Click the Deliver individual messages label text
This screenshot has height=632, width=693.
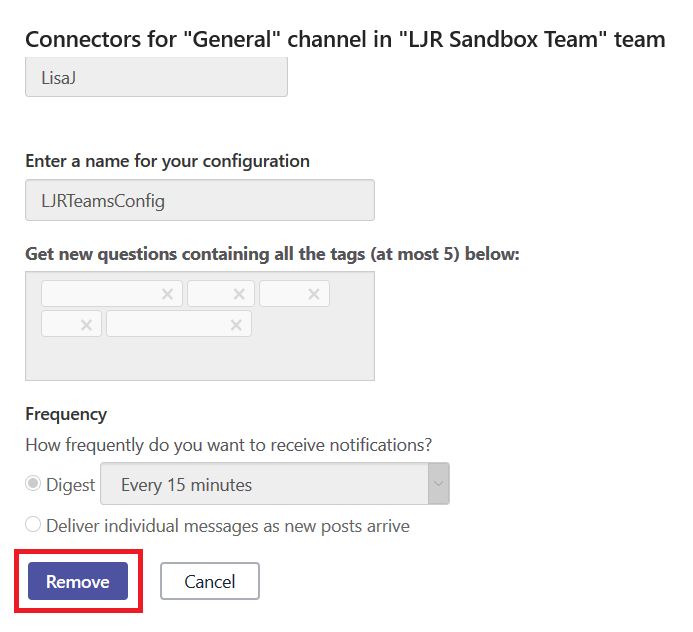click(228, 526)
